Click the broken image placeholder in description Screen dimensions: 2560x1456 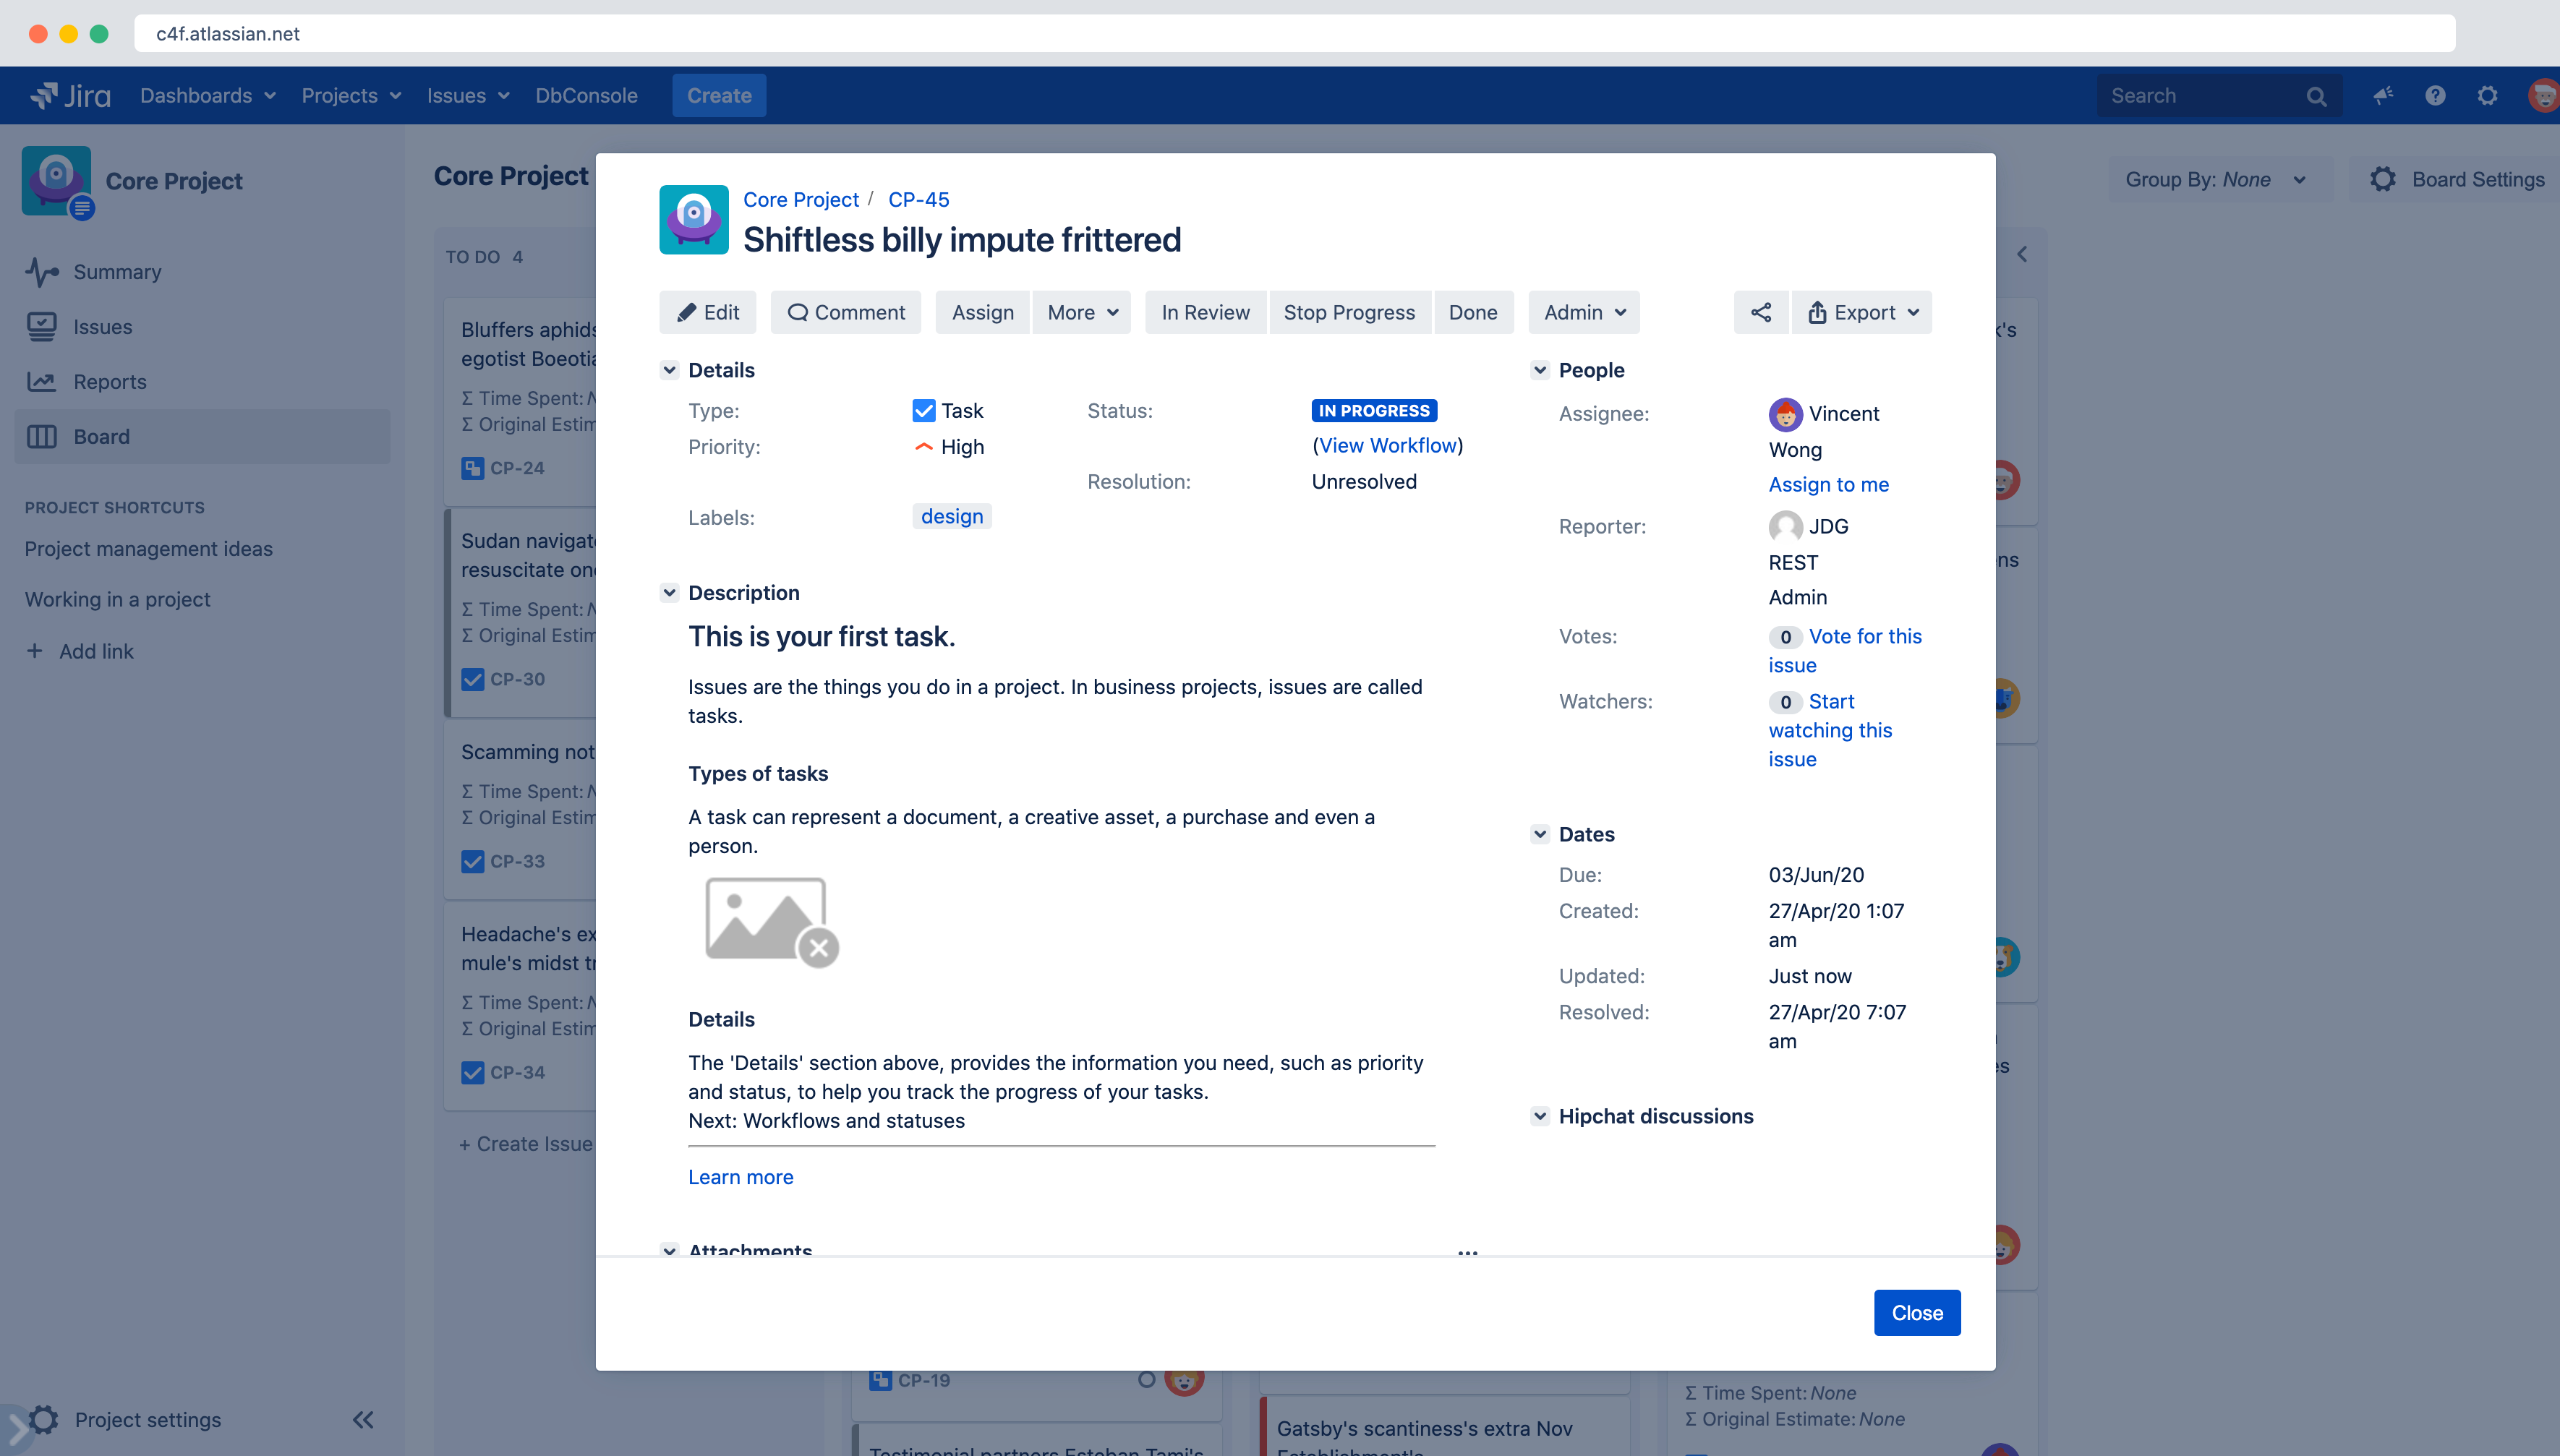[x=771, y=921]
